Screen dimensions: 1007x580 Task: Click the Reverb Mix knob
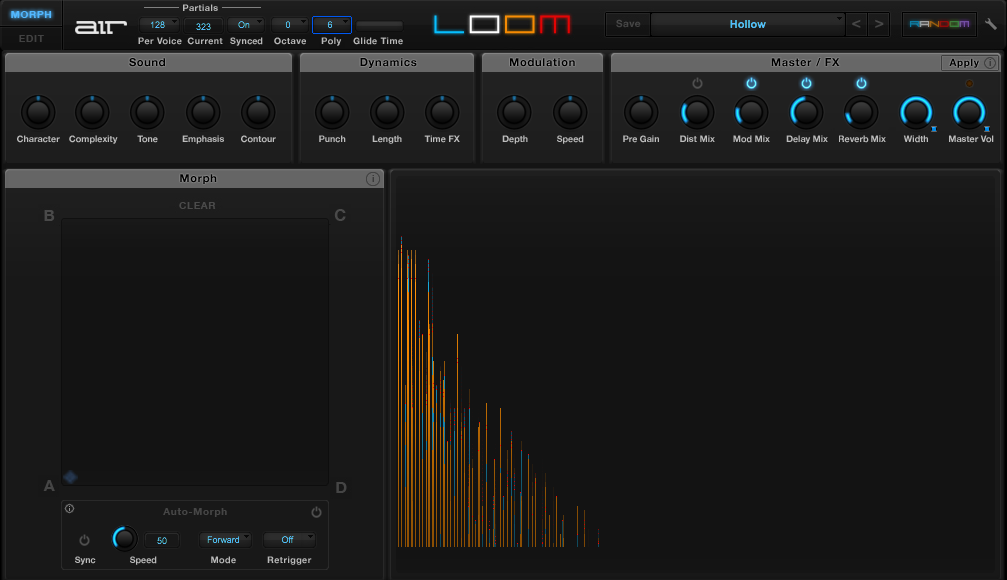click(861, 112)
